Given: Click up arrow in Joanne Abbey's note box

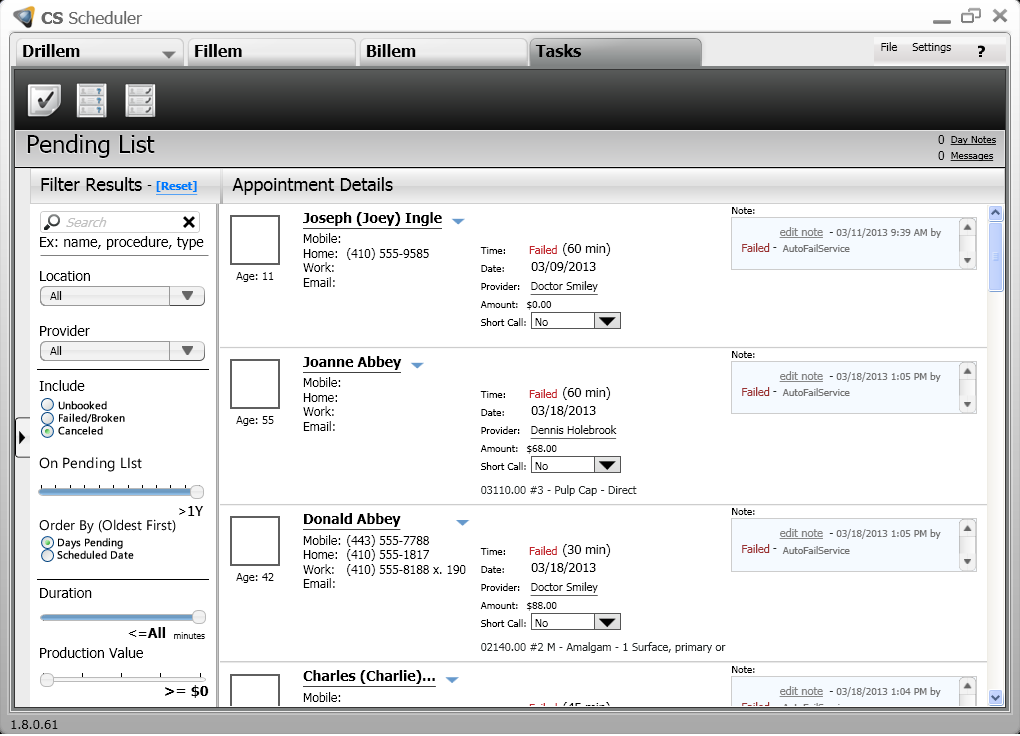Looking at the screenshot, I should pos(967,372).
